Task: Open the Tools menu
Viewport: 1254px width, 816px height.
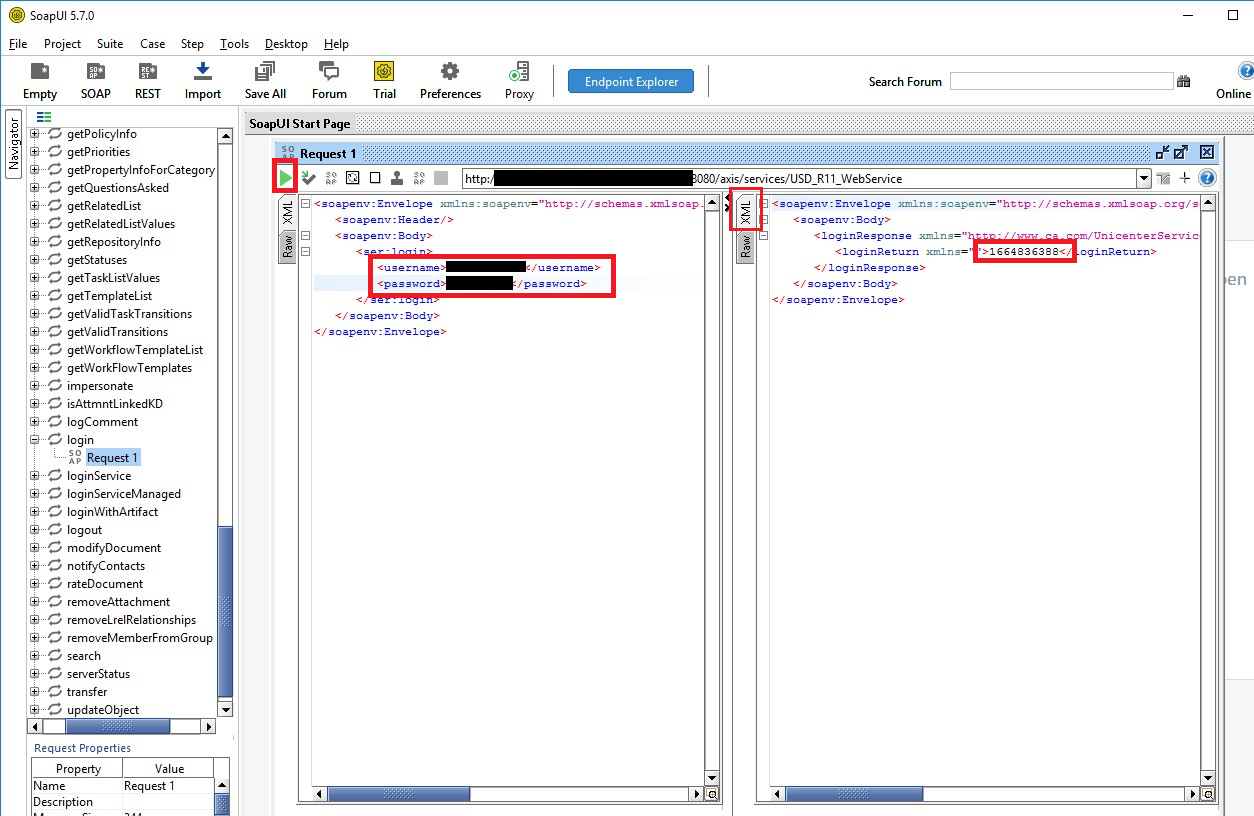Action: (x=234, y=44)
